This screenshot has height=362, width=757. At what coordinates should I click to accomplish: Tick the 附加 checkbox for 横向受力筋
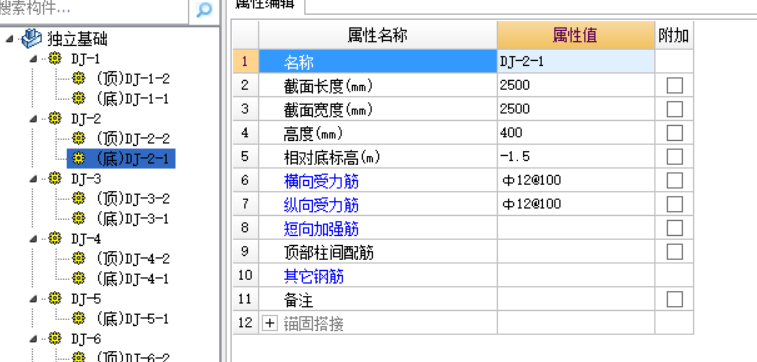click(674, 181)
